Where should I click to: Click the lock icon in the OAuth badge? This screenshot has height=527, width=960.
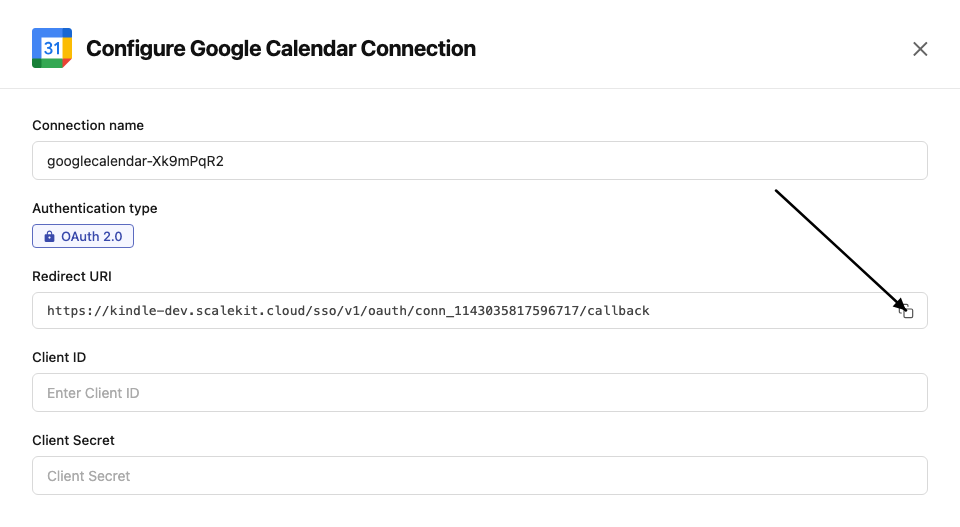[49, 237]
